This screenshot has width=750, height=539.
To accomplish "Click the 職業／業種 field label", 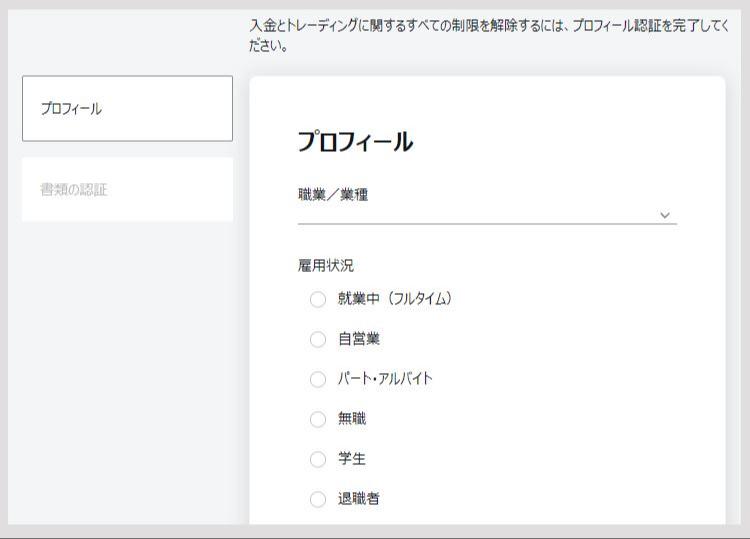I will (333, 195).
